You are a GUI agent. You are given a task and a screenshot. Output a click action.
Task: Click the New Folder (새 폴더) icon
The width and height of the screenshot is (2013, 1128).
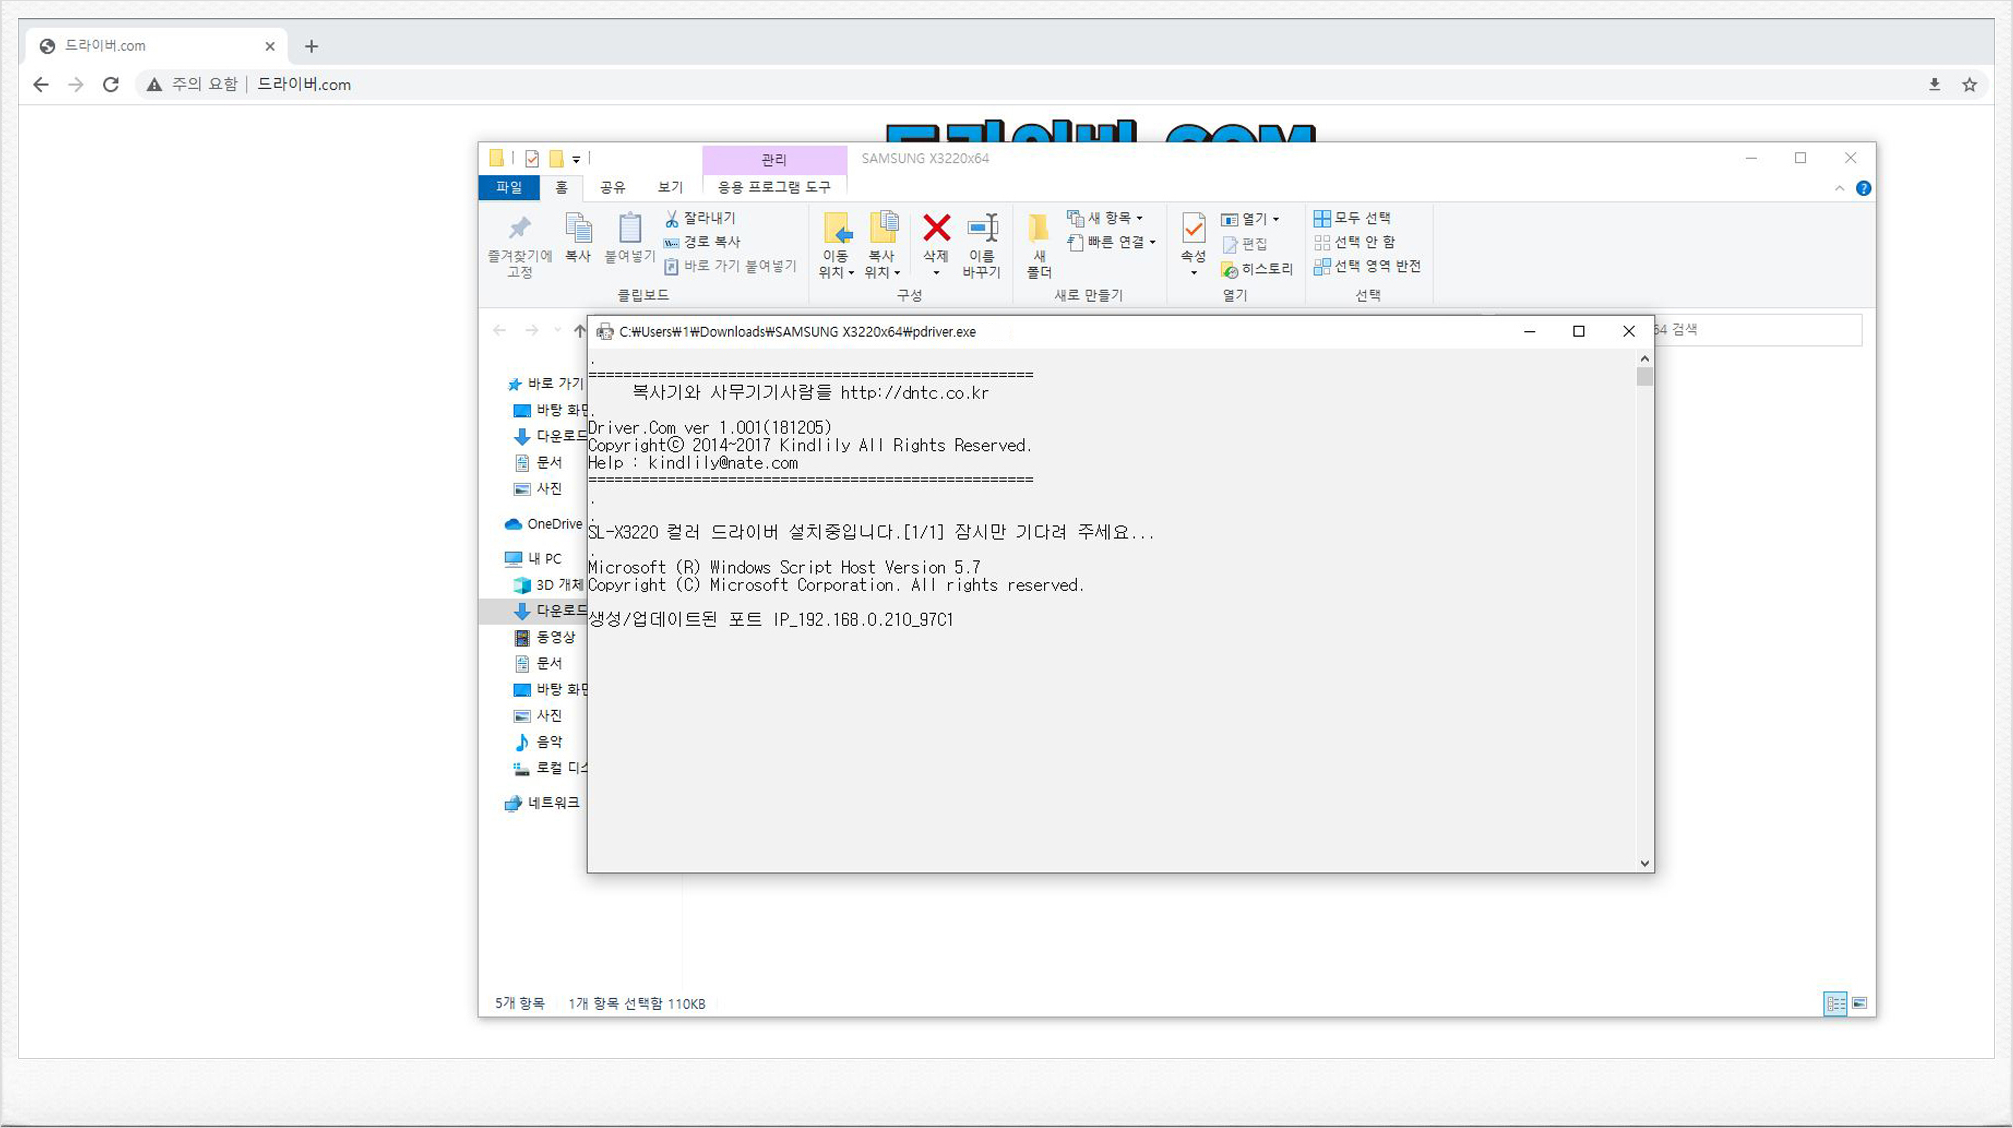[1039, 229]
